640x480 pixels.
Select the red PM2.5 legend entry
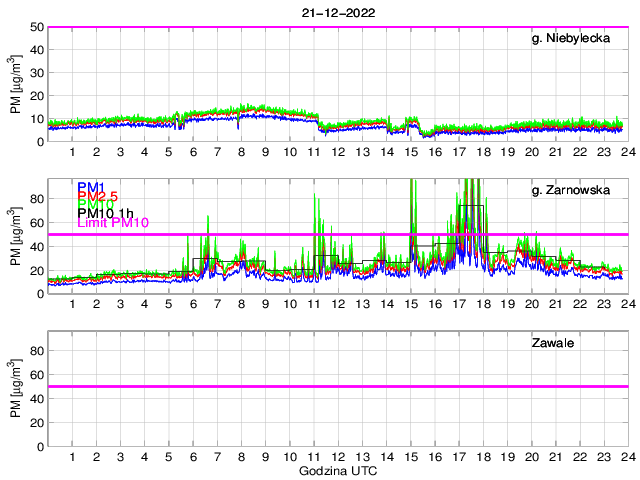(100, 198)
